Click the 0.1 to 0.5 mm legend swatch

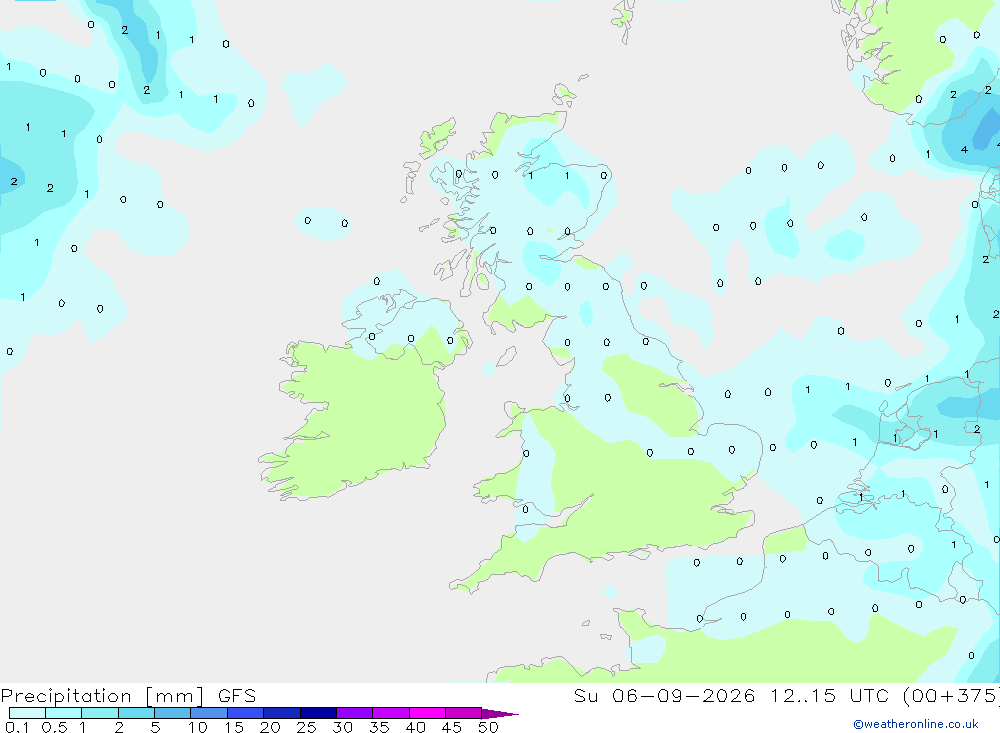(27, 713)
